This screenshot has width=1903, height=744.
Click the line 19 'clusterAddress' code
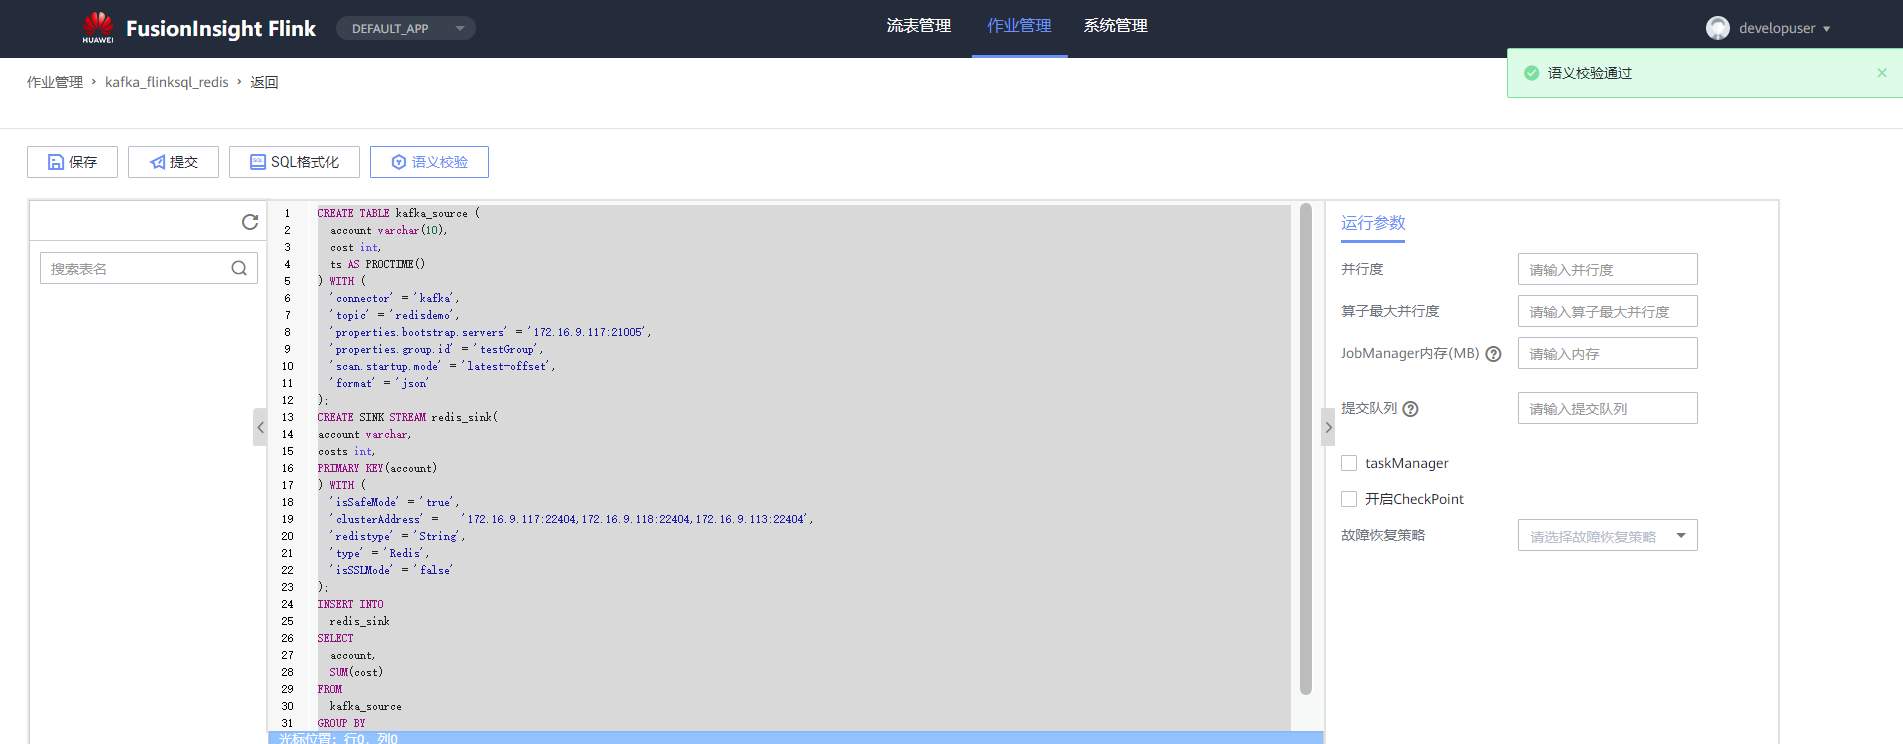point(571,519)
